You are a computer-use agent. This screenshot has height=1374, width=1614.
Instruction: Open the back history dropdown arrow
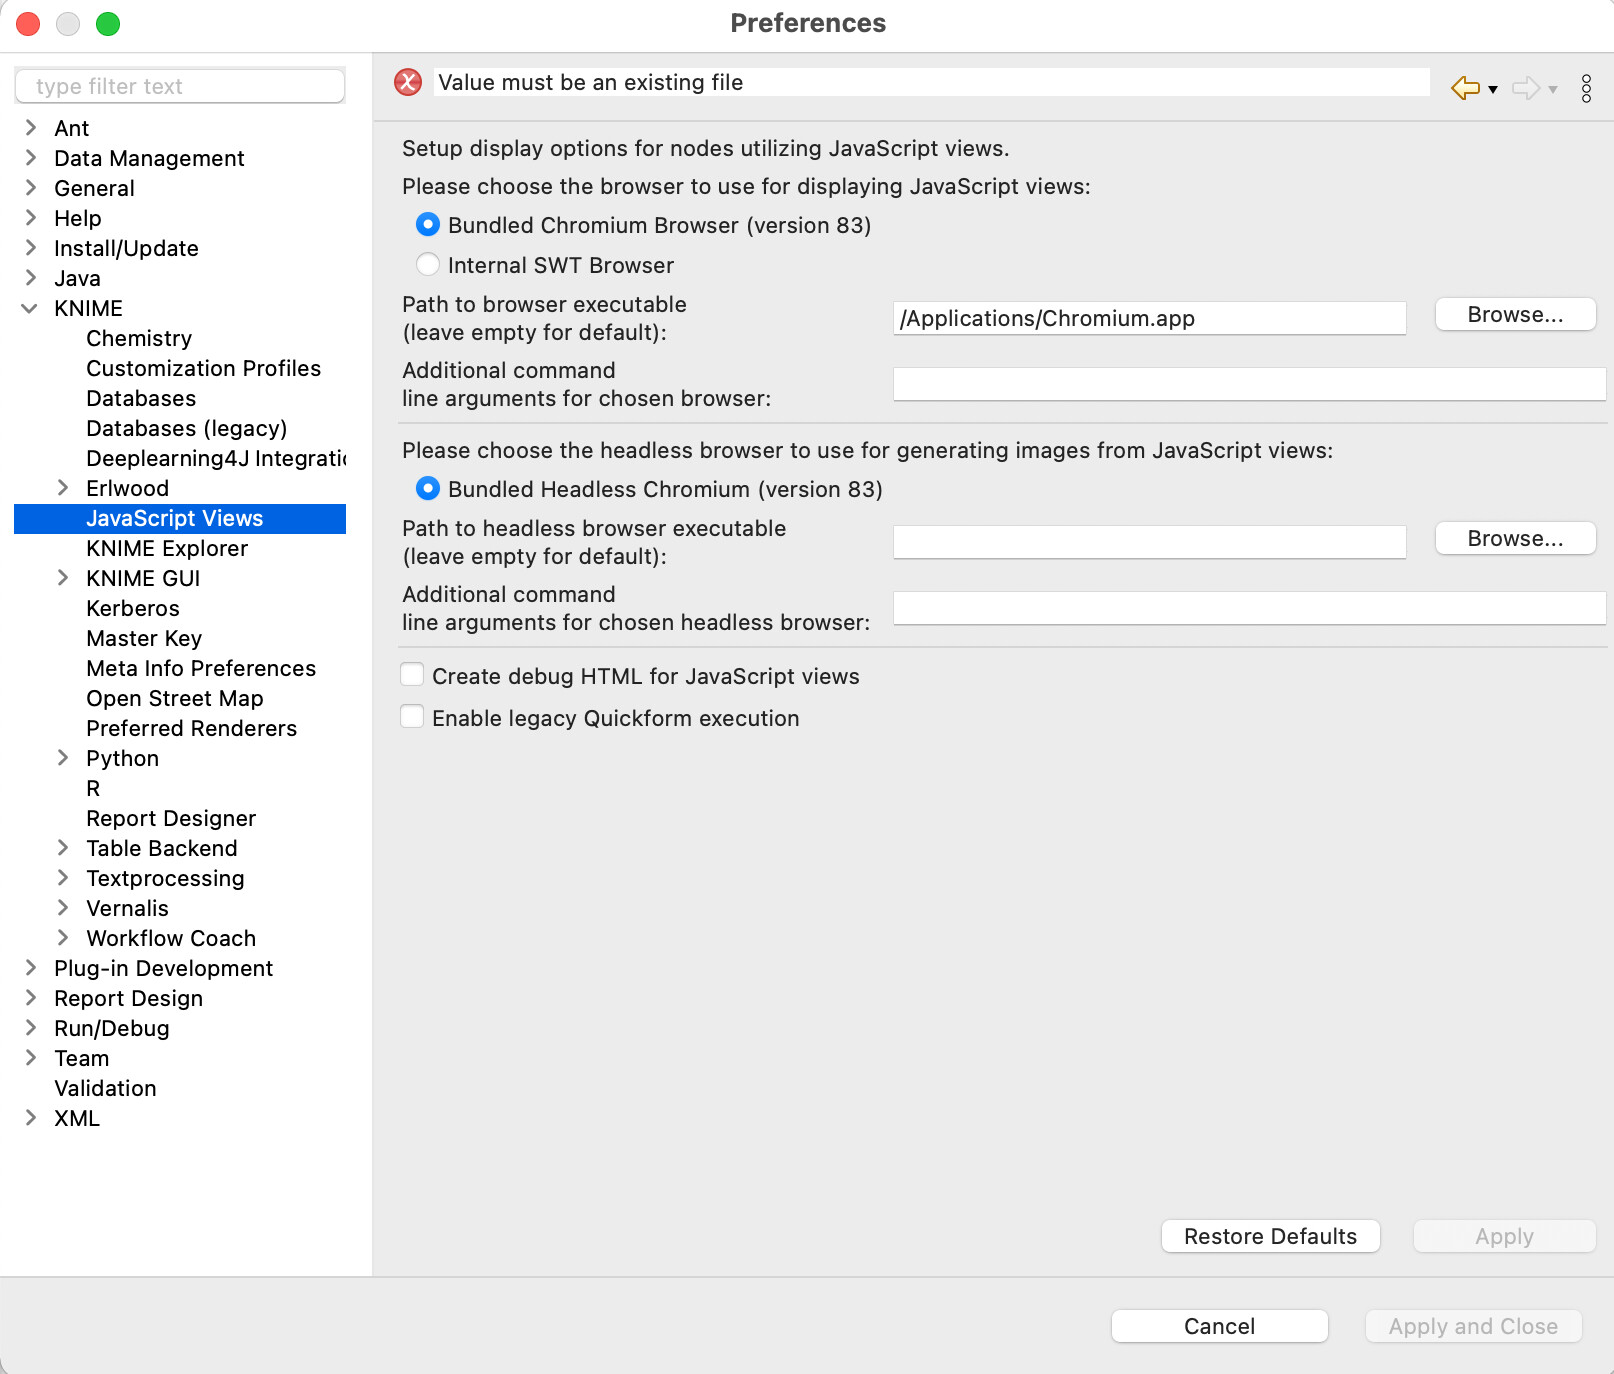[1493, 89]
